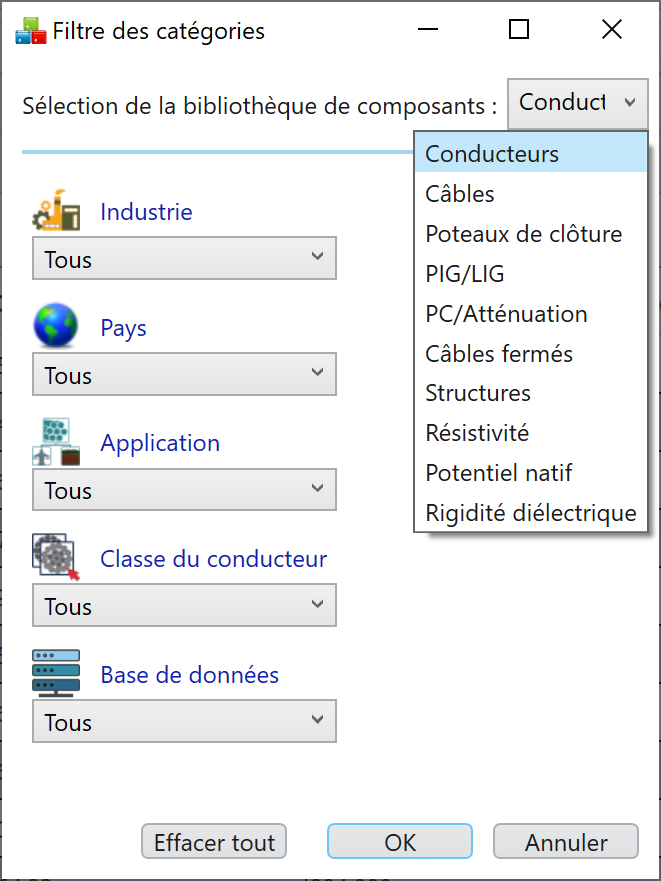Select Rigidité diélectrique option
The width and height of the screenshot is (661, 881).
tap(531, 512)
